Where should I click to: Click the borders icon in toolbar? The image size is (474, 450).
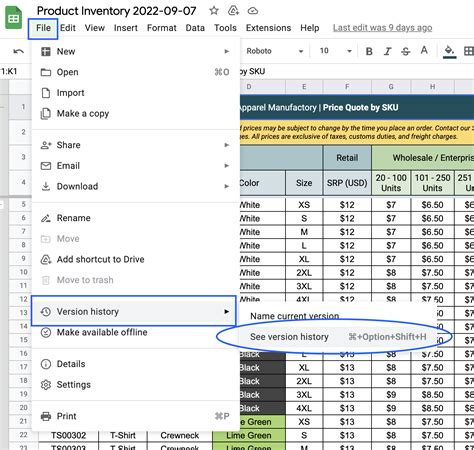tap(469, 51)
